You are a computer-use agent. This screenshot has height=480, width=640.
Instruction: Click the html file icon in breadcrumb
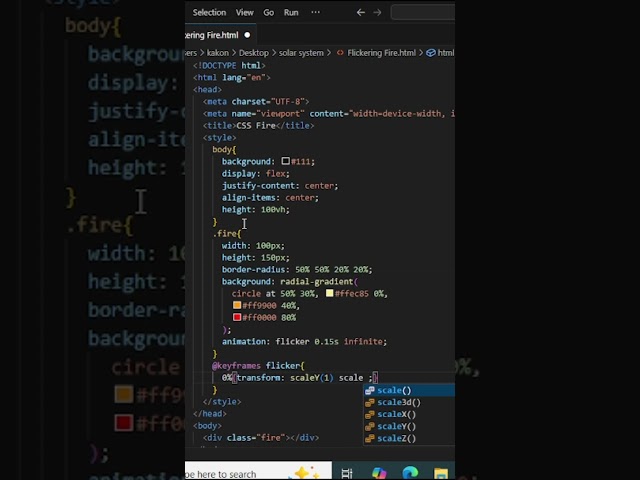click(340, 53)
